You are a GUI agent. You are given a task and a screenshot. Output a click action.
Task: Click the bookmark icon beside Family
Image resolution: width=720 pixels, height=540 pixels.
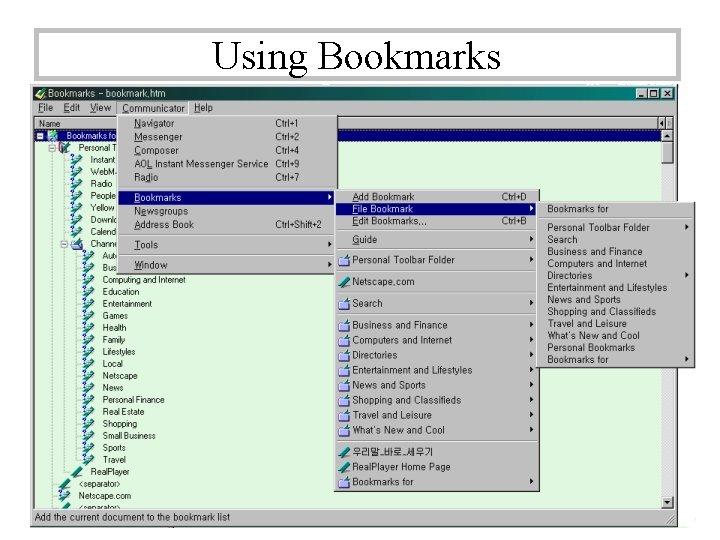(x=88, y=339)
